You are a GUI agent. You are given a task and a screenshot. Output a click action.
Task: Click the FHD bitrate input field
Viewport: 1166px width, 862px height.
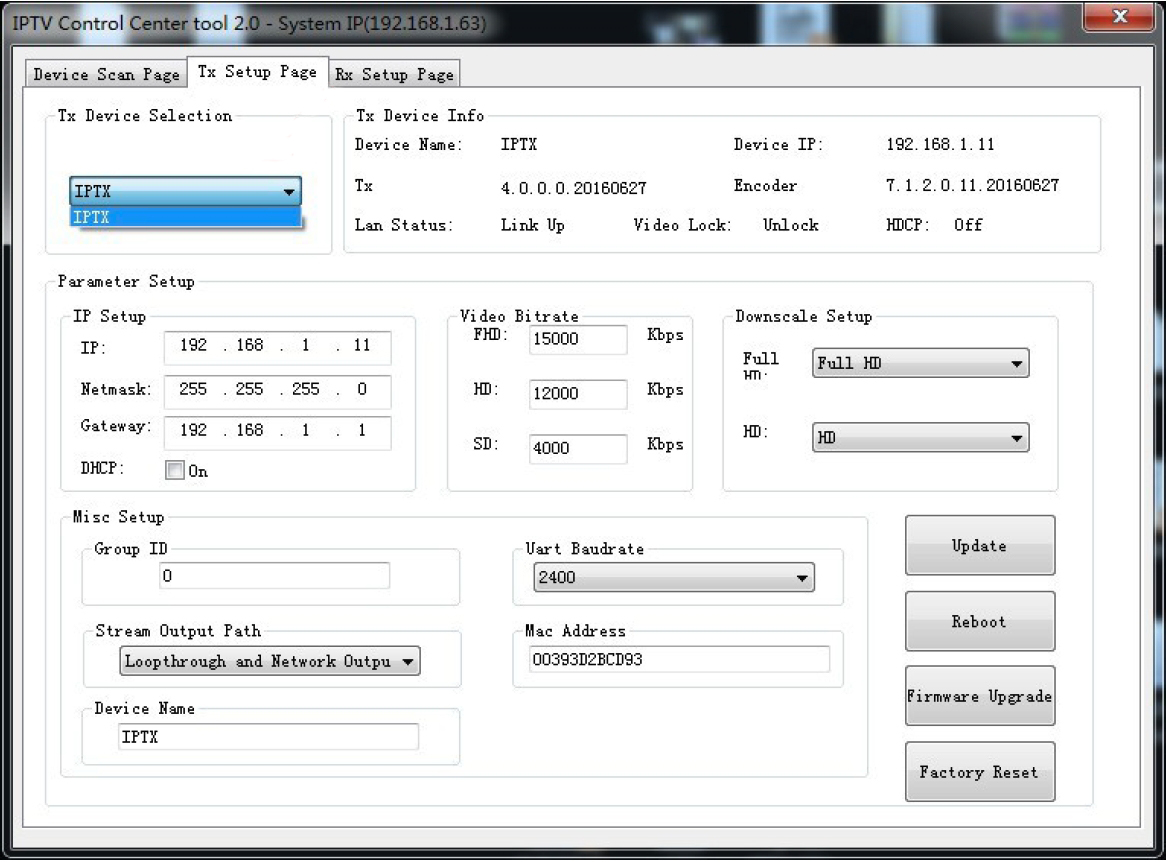coord(577,339)
